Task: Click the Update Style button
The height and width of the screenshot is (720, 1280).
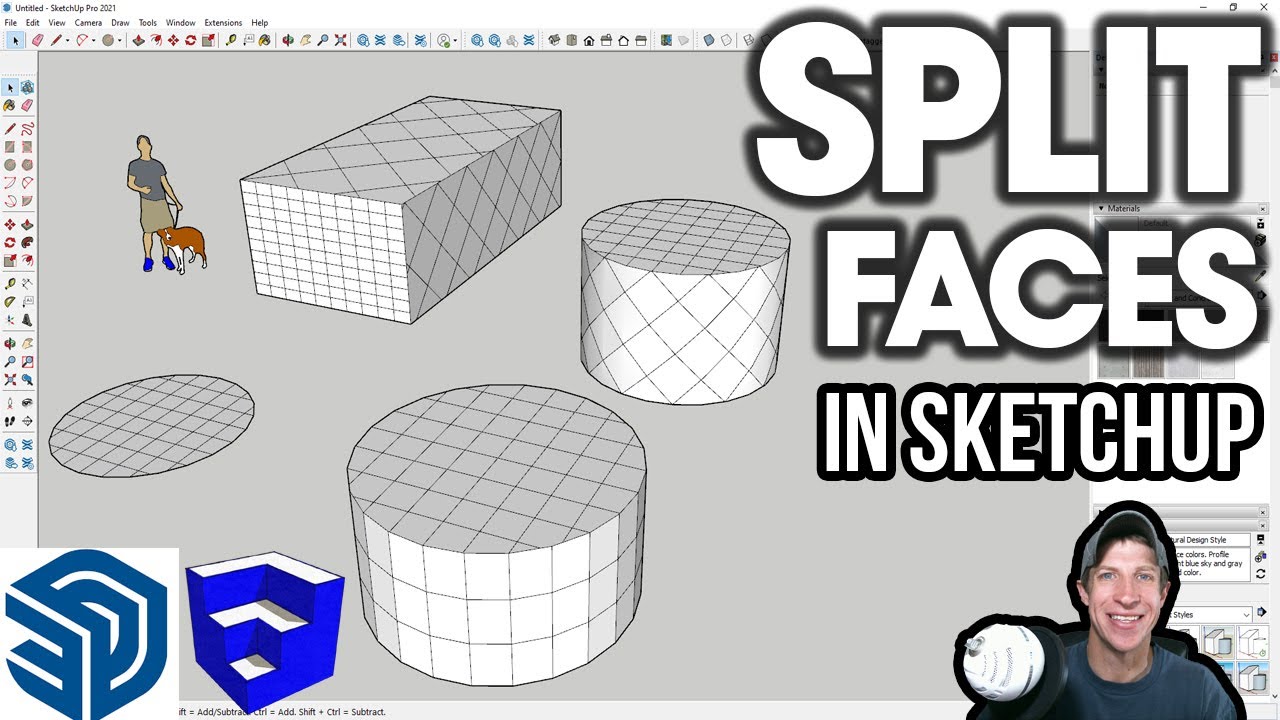Action: coord(1260,574)
